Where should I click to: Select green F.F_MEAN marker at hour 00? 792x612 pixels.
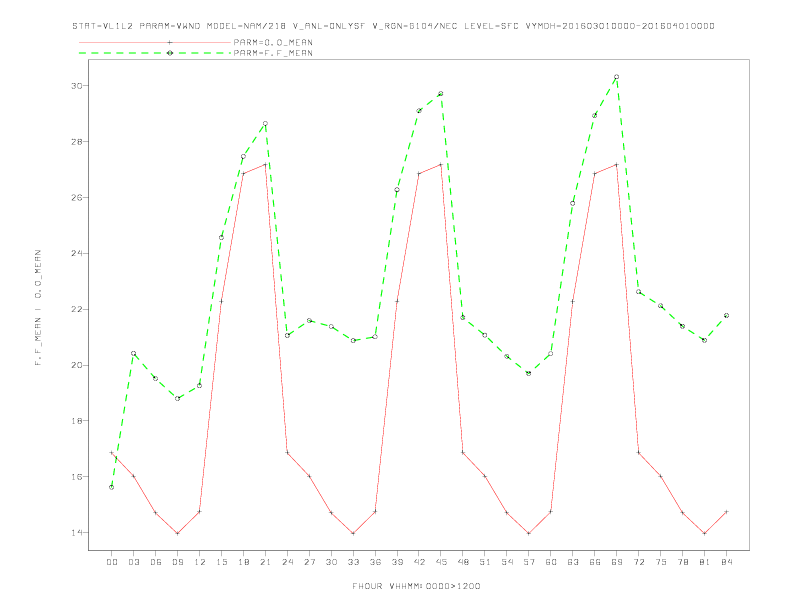click(112, 487)
